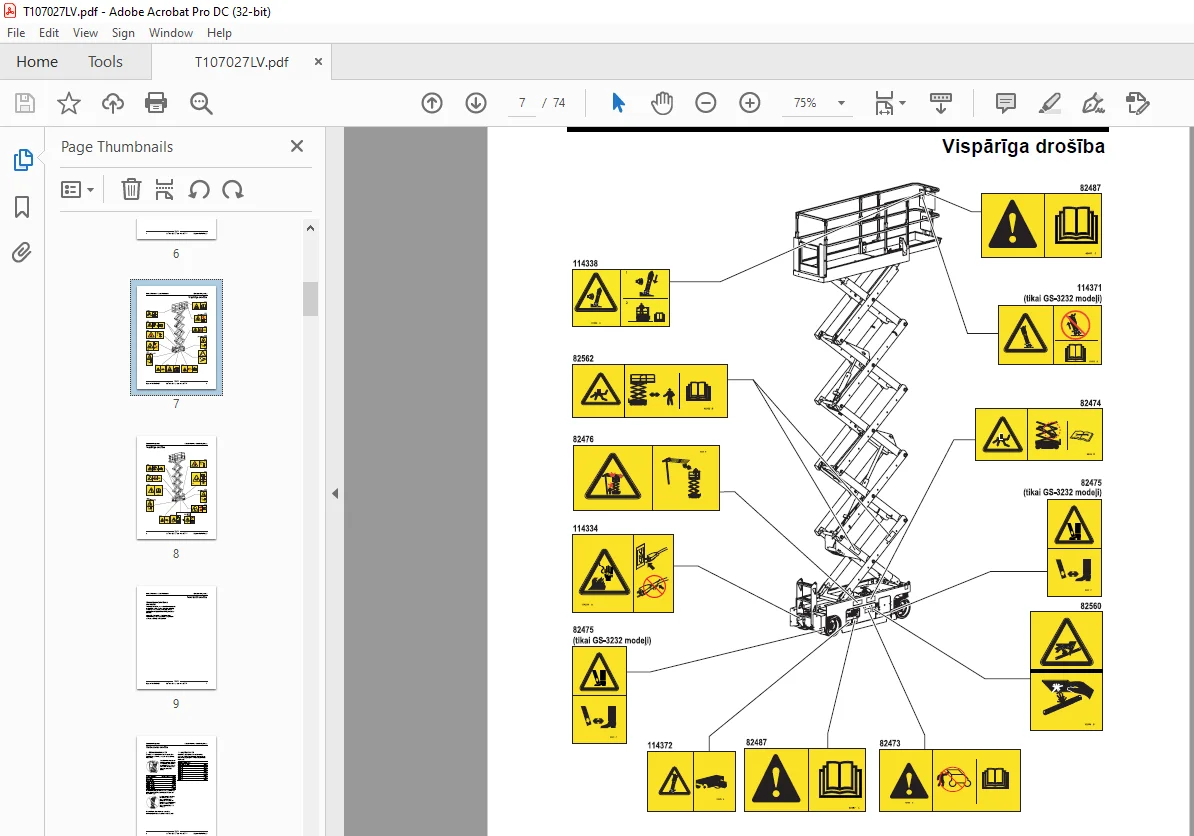Go to the Home view

click(37, 62)
